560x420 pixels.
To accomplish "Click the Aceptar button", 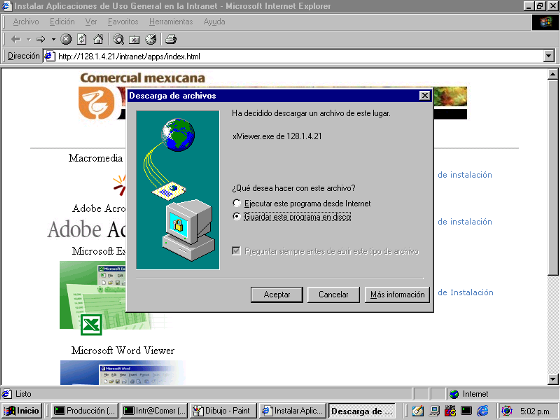I will [277, 295].
